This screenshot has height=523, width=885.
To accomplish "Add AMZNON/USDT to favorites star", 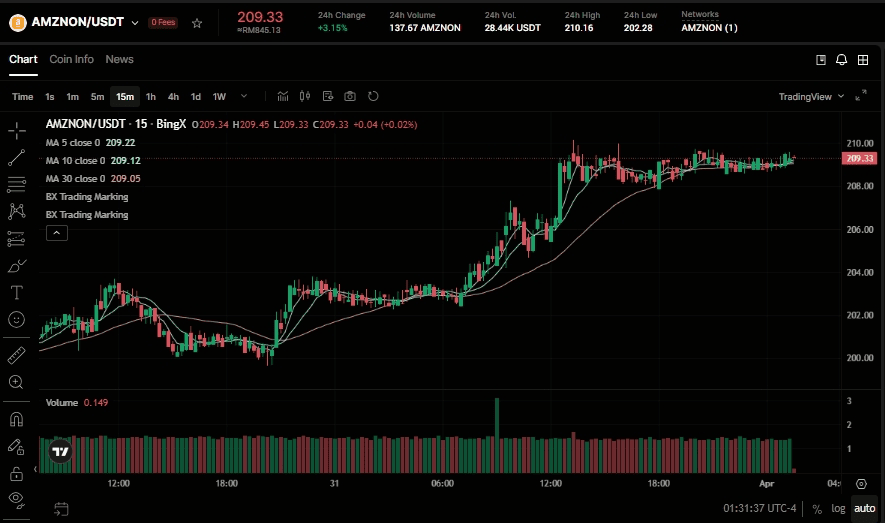I will (x=197, y=22).
